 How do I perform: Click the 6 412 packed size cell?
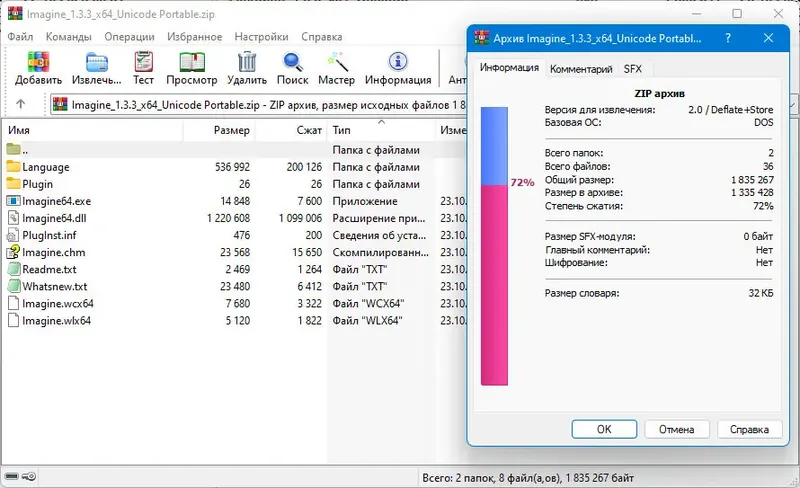(310, 286)
